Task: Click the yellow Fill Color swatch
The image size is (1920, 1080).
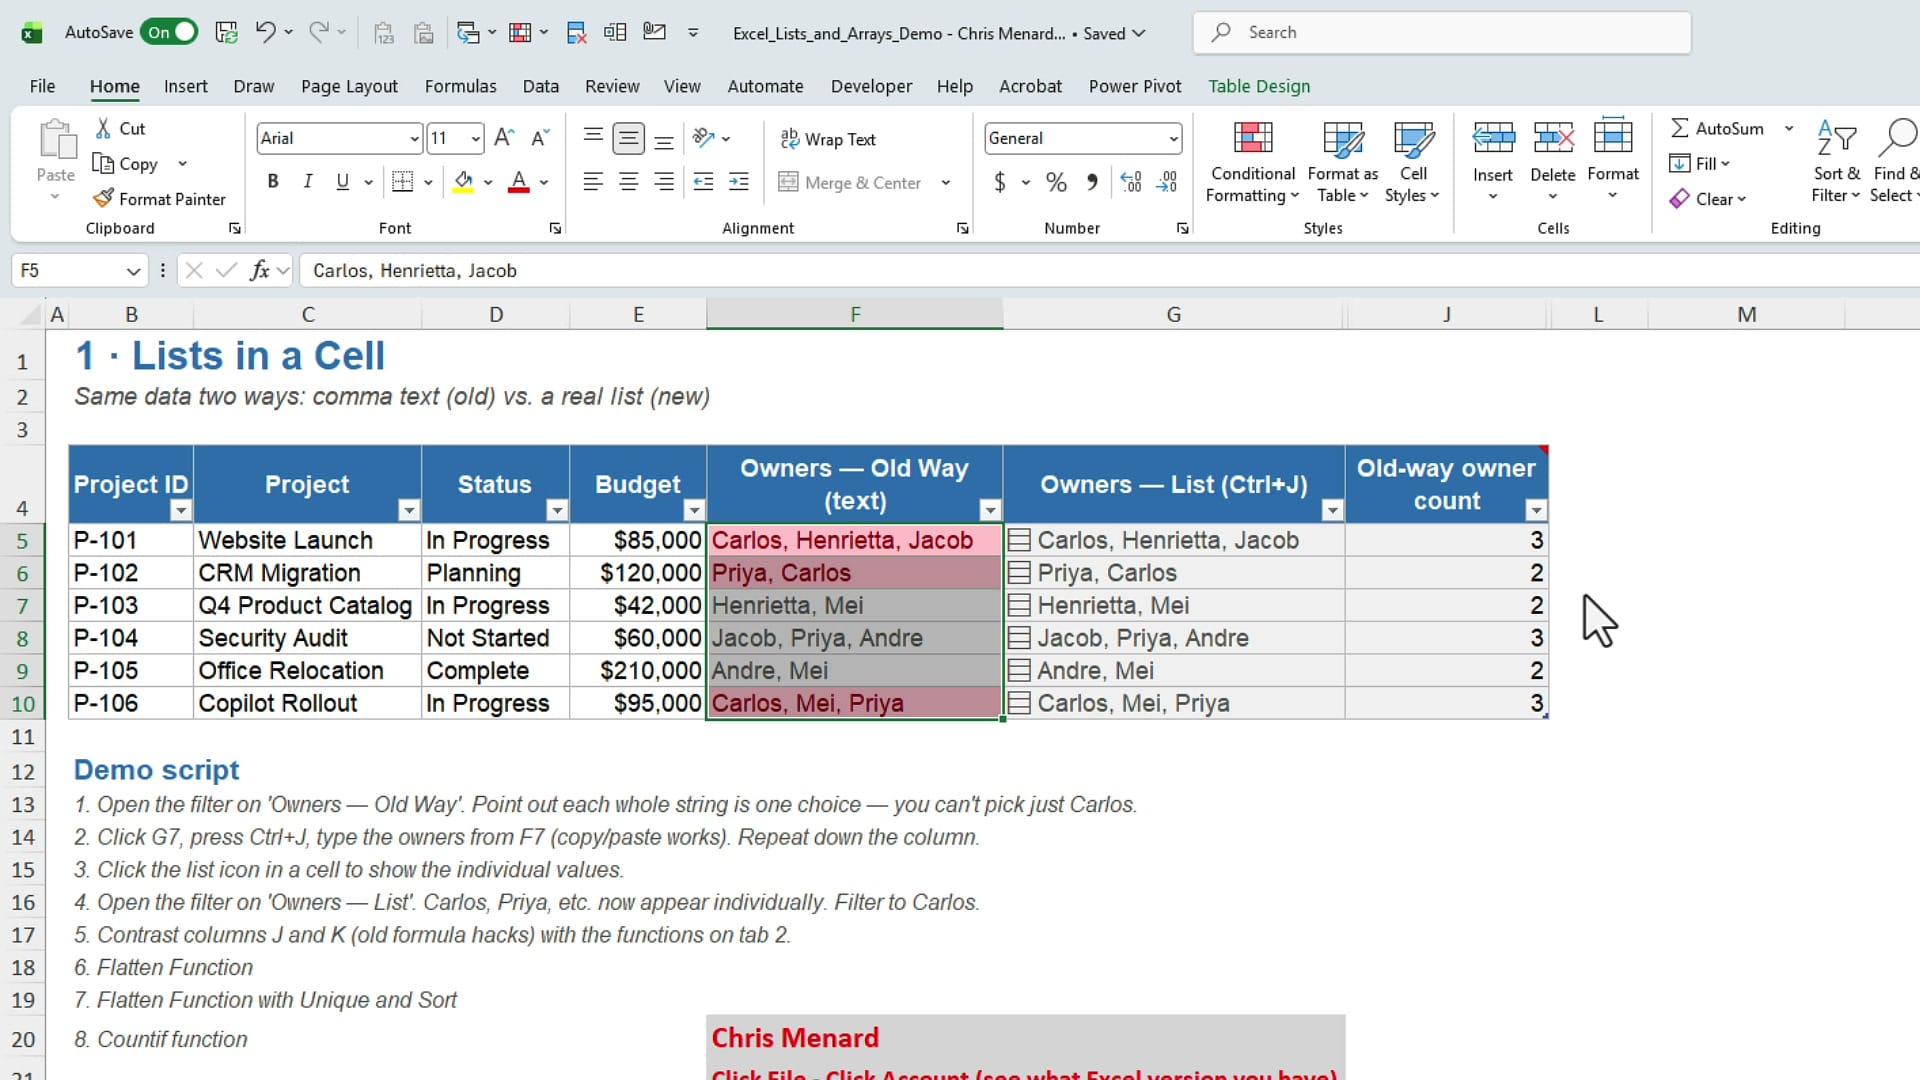Action: pos(463,182)
